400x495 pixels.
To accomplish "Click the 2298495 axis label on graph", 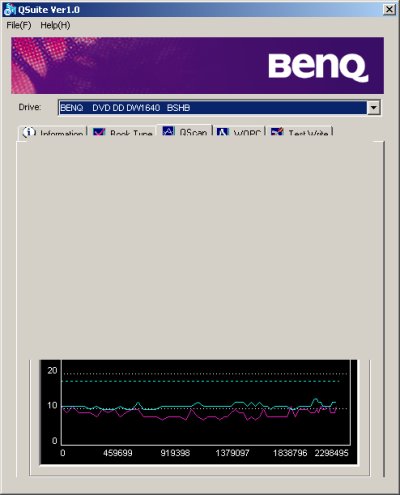I will coord(331,453).
